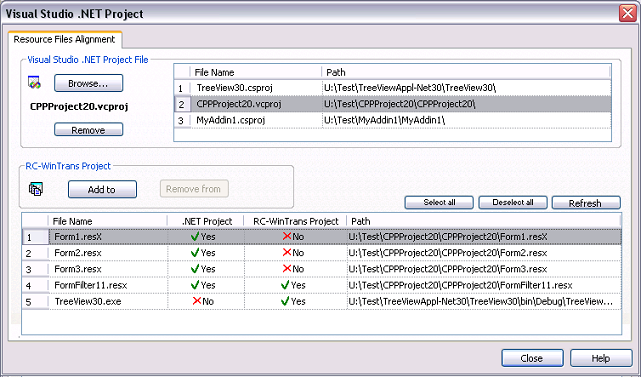The height and width of the screenshot is (377, 641).
Task: Select the MyAddin1.csproj project row
Action: (x=392, y=120)
